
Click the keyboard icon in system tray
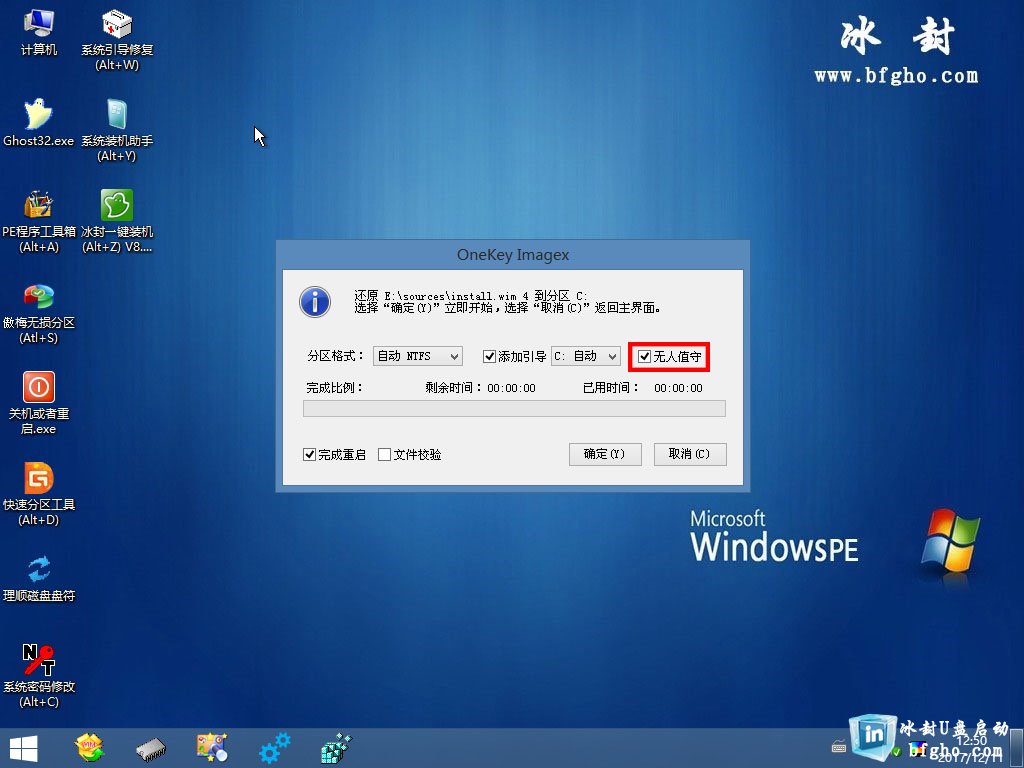coord(839,746)
